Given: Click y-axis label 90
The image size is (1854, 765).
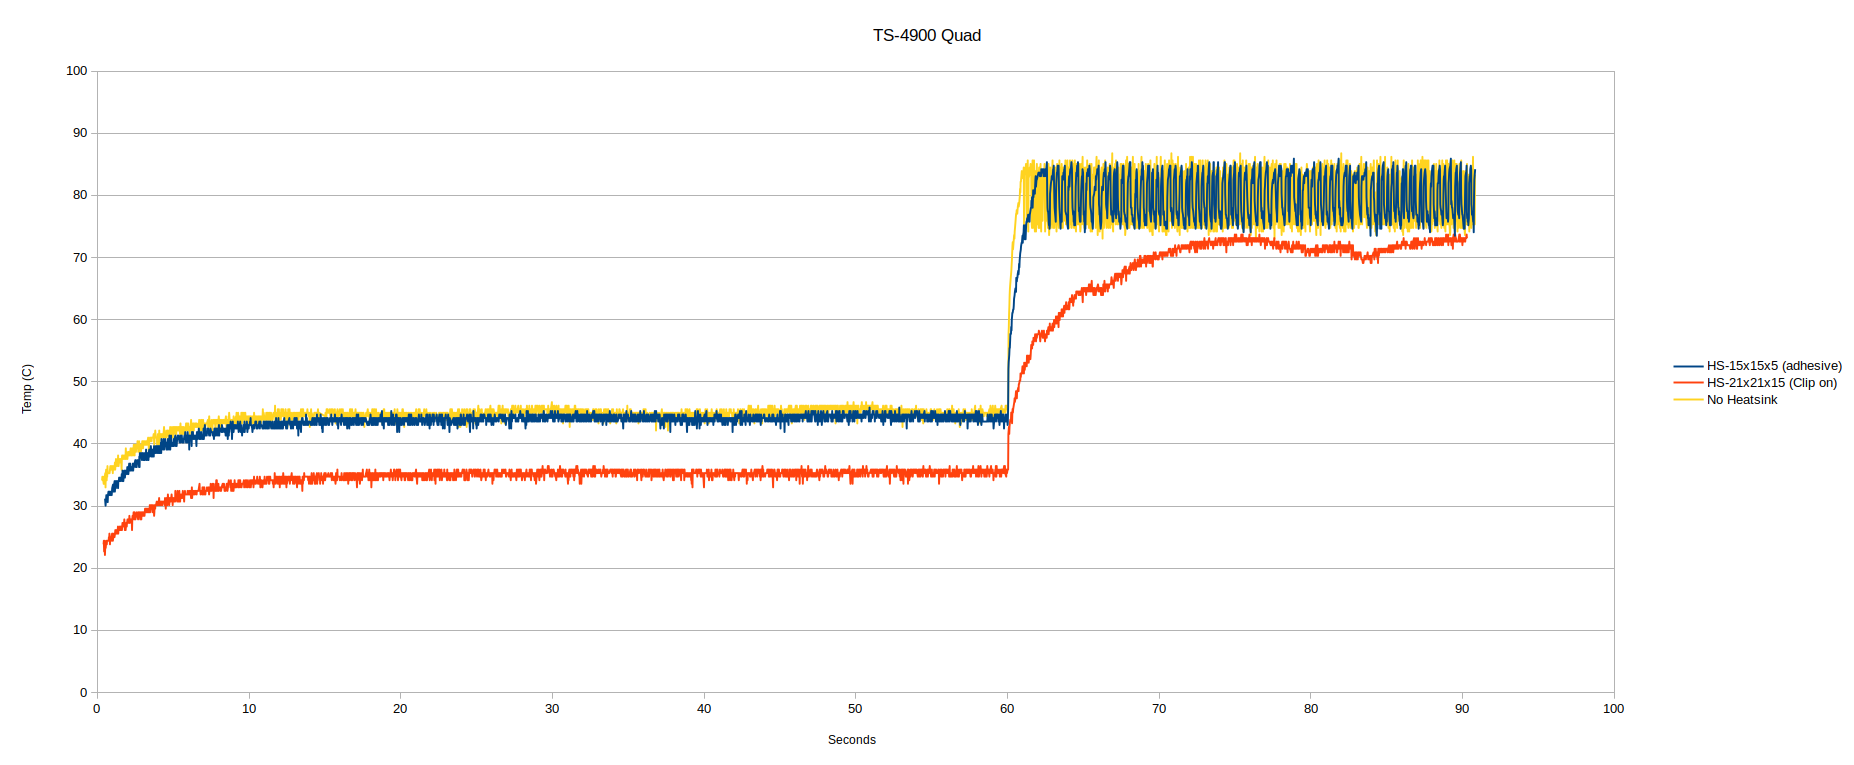Looking at the screenshot, I should tap(80, 133).
